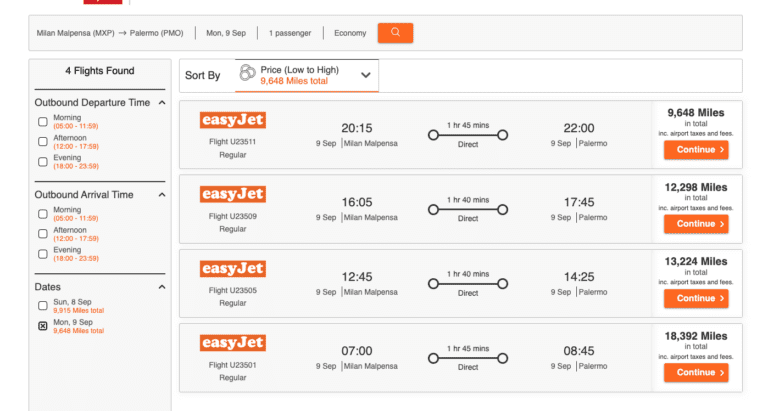Check Afternoon outbound departure time filter
Screen dimensions: 768x411
[43, 142]
